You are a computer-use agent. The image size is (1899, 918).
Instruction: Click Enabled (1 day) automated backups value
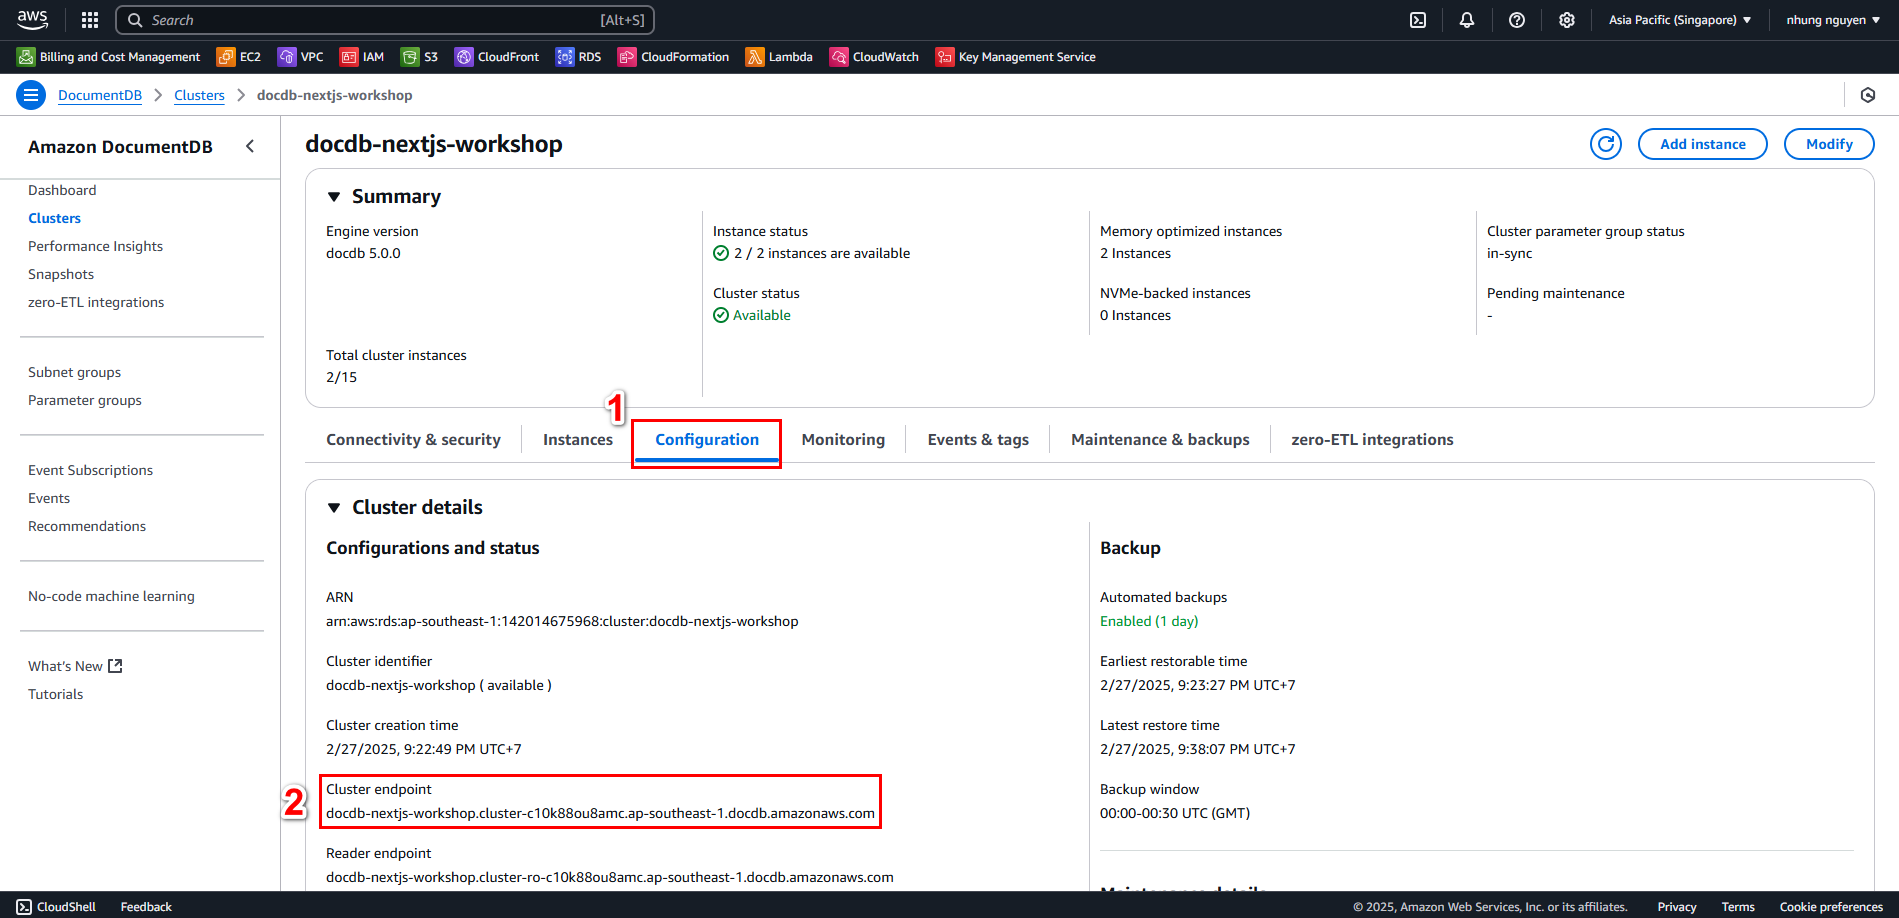point(1149,621)
